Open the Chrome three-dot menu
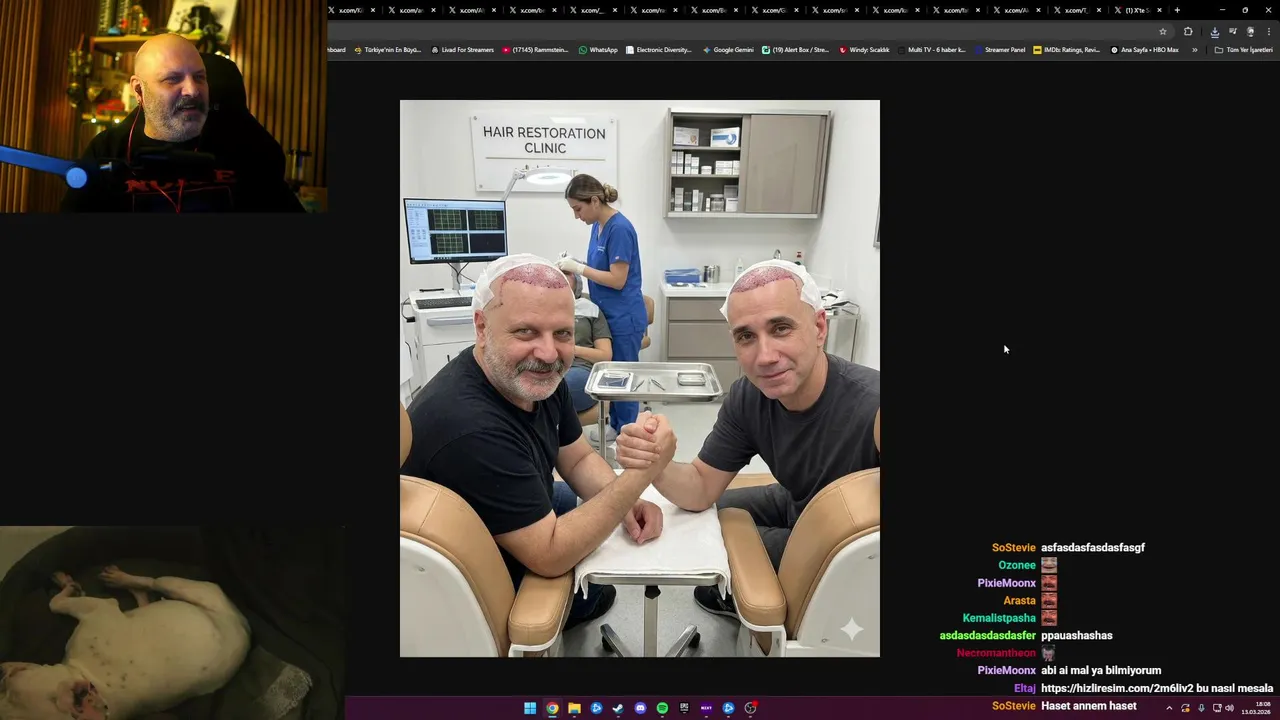Screen dimensions: 1280x720 [x=1269, y=31]
